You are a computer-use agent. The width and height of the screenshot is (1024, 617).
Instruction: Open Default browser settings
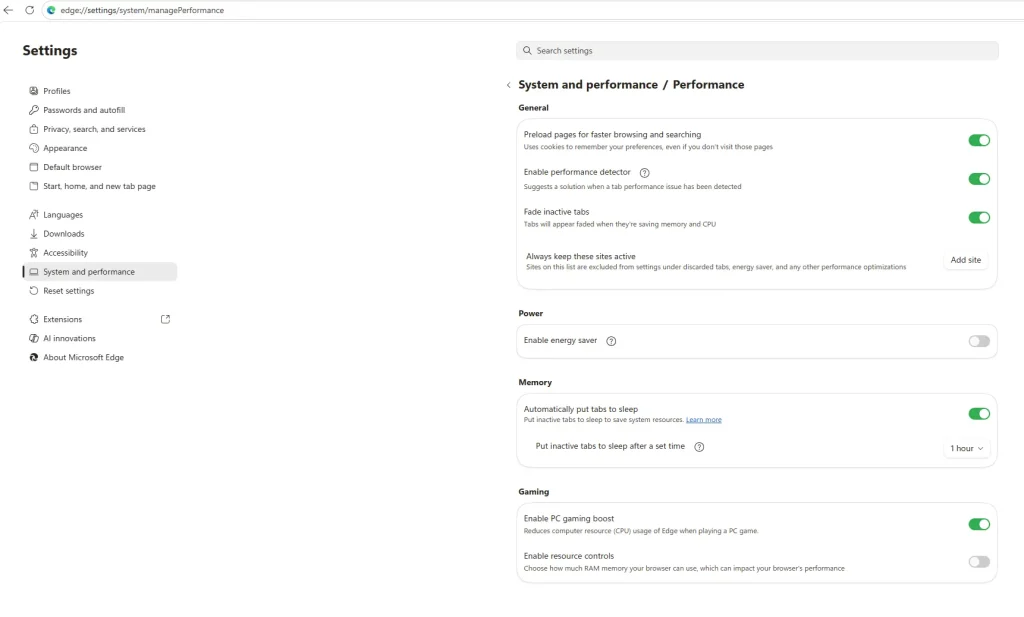click(72, 167)
